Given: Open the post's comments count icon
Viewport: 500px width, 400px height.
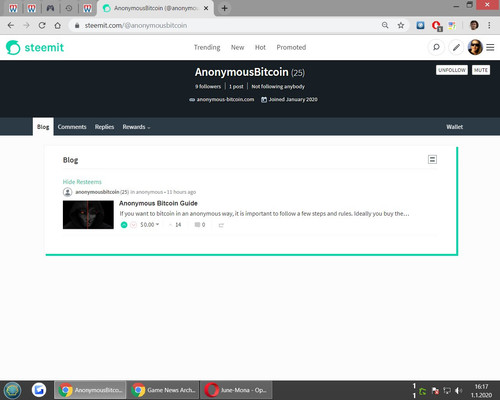Looking at the screenshot, I should 200,225.
